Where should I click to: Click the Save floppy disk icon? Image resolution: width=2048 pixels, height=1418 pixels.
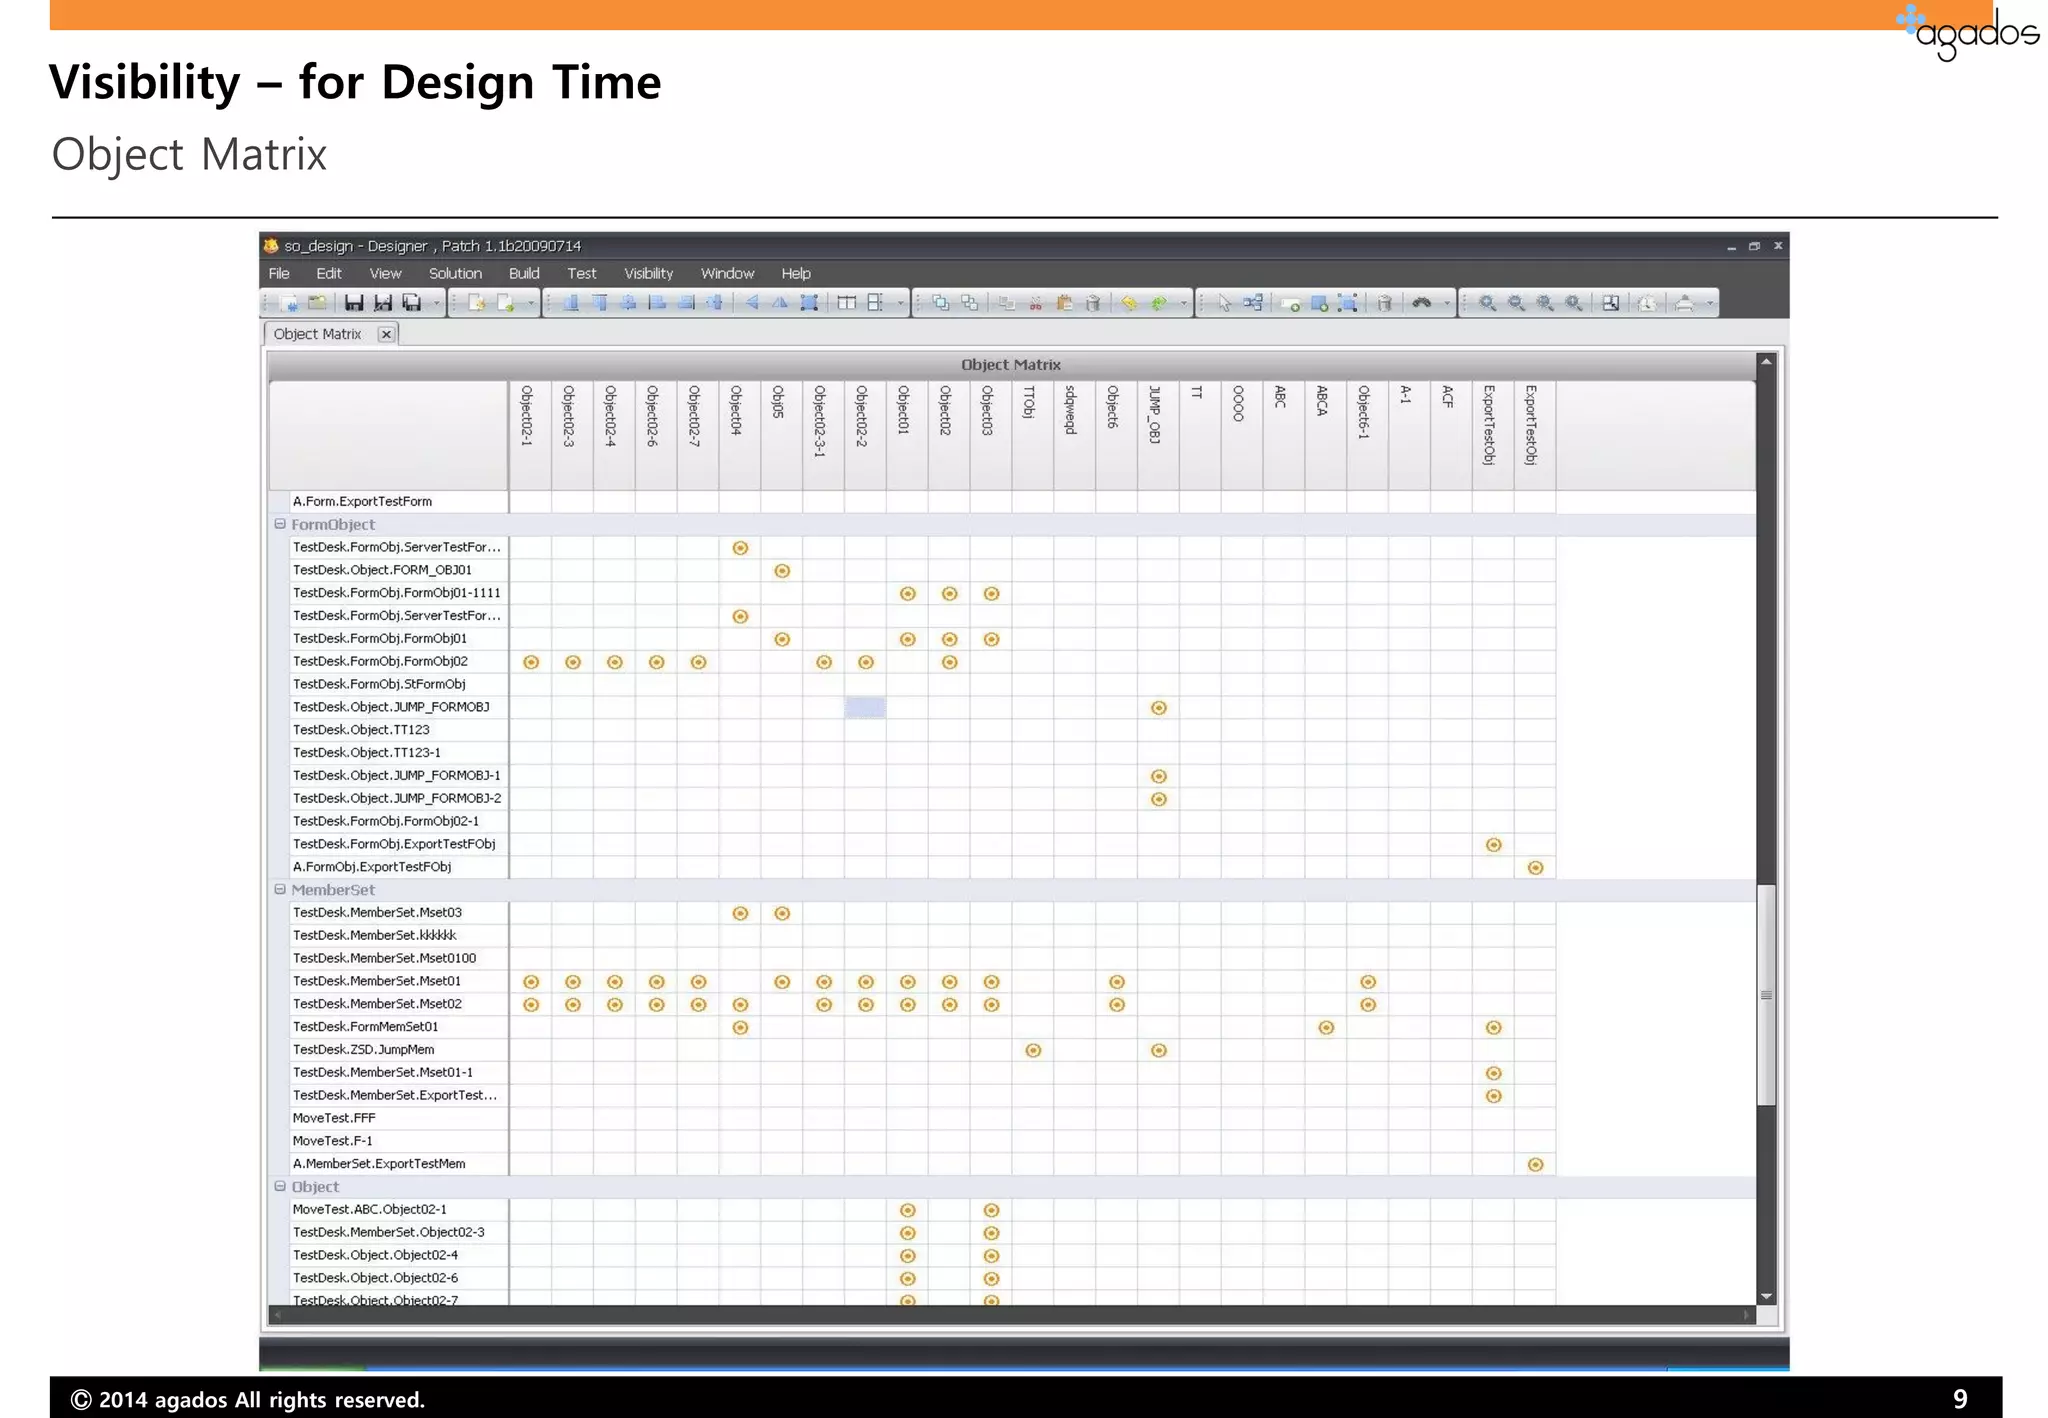click(x=354, y=303)
